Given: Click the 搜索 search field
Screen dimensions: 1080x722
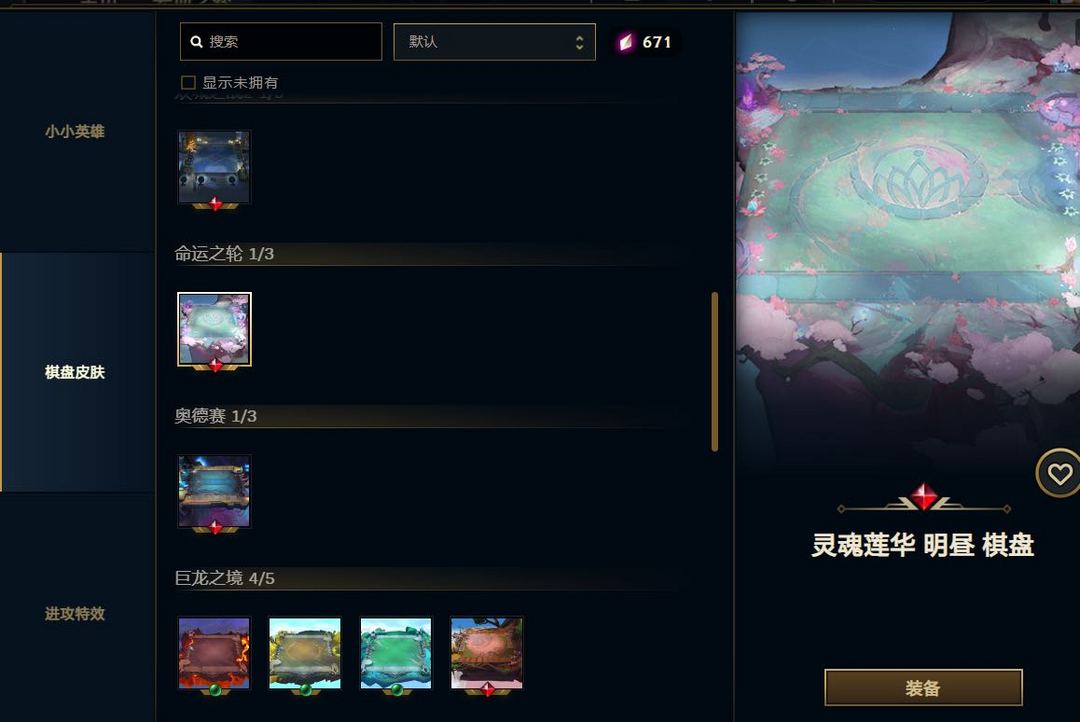Looking at the screenshot, I should (x=281, y=41).
